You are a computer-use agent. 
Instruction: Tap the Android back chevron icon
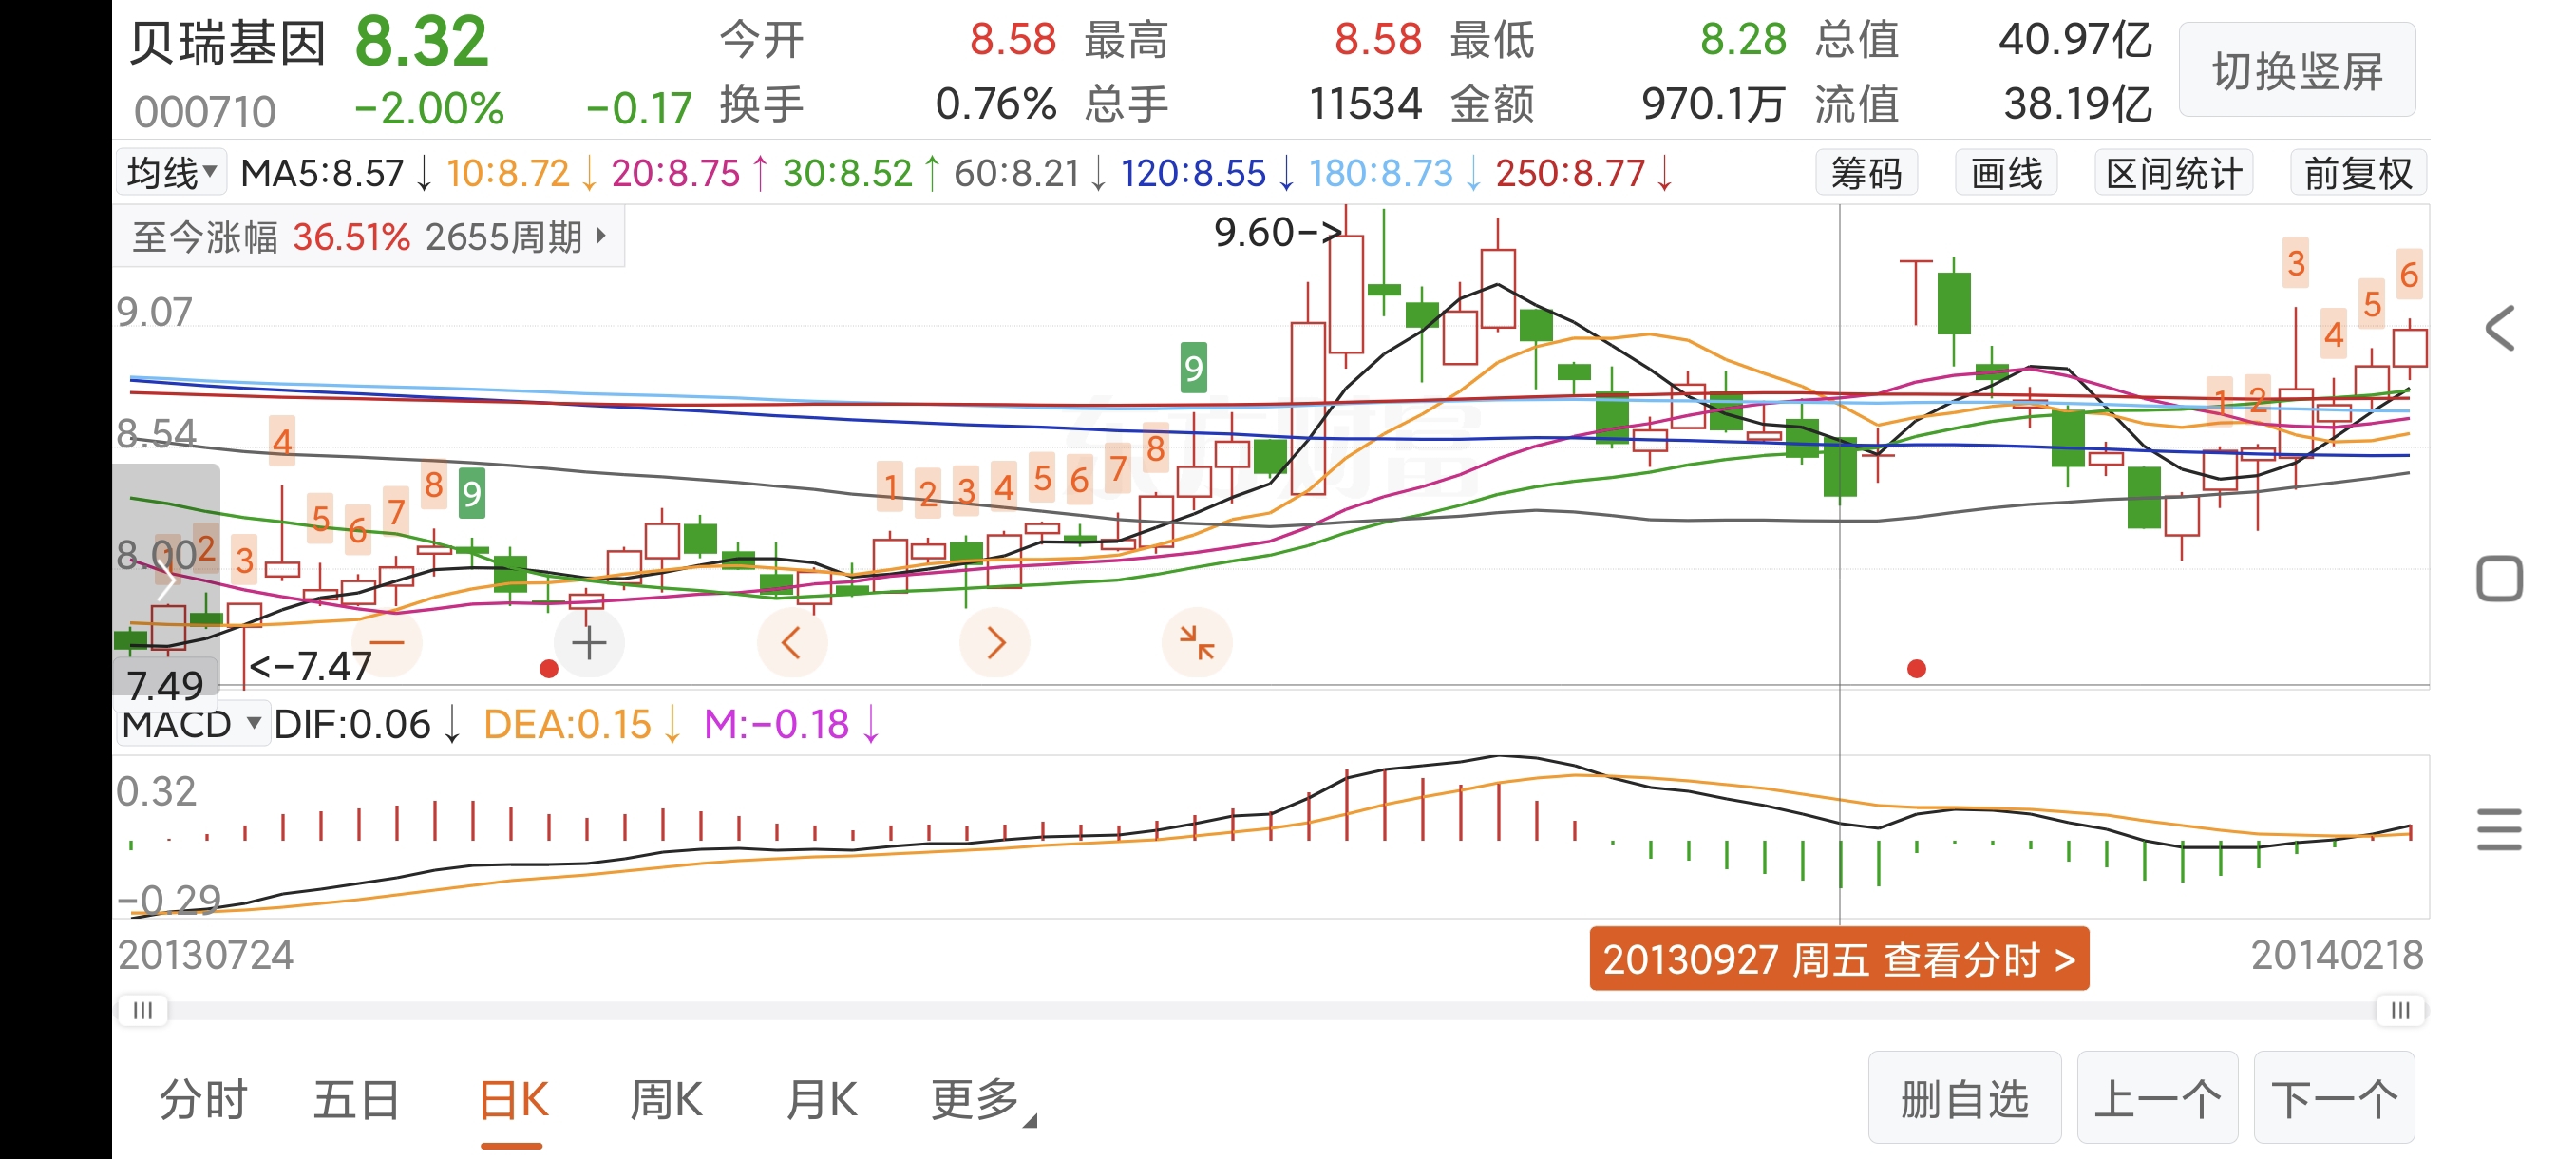point(2499,328)
